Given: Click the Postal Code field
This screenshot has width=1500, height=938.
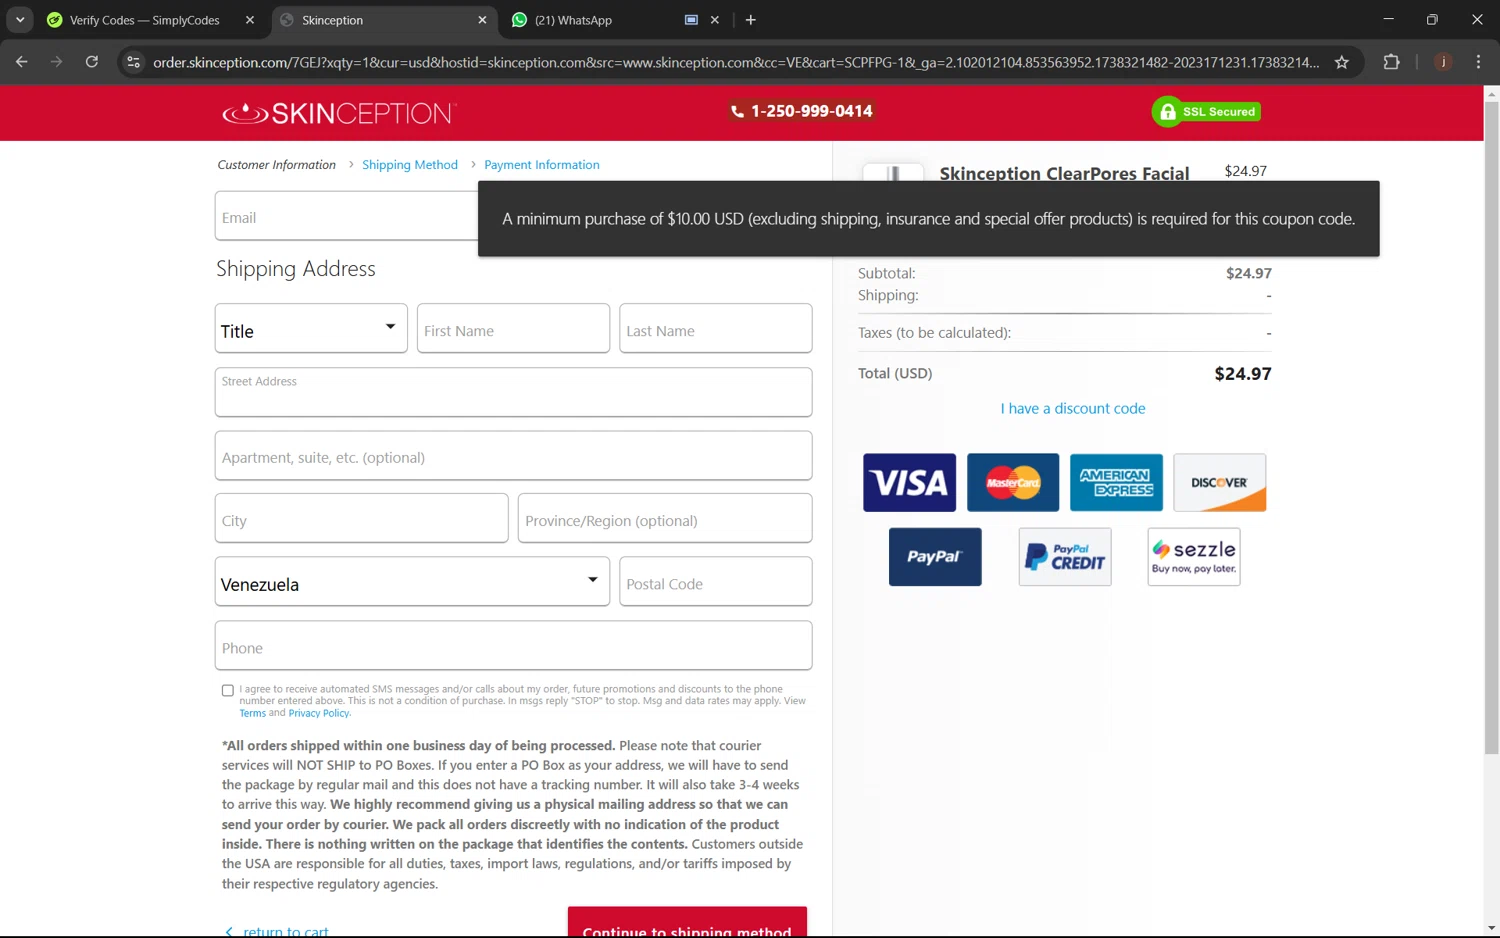Looking at the screenshot, I should point(716,582).
